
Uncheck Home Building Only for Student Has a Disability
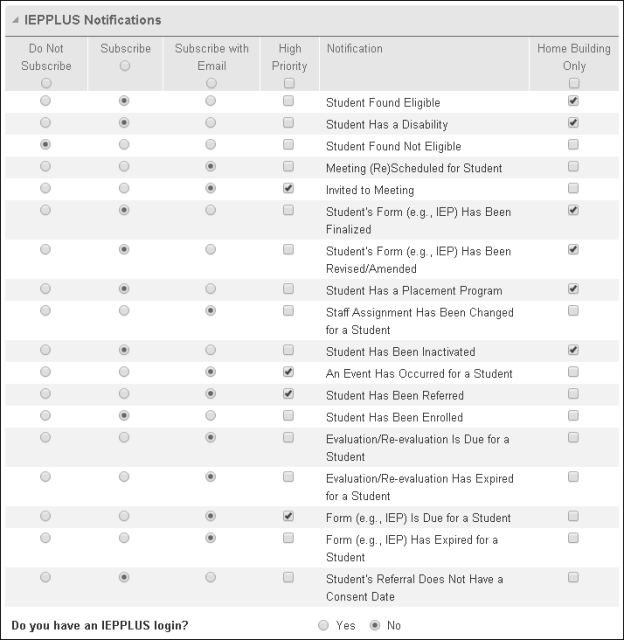[573, 124]
